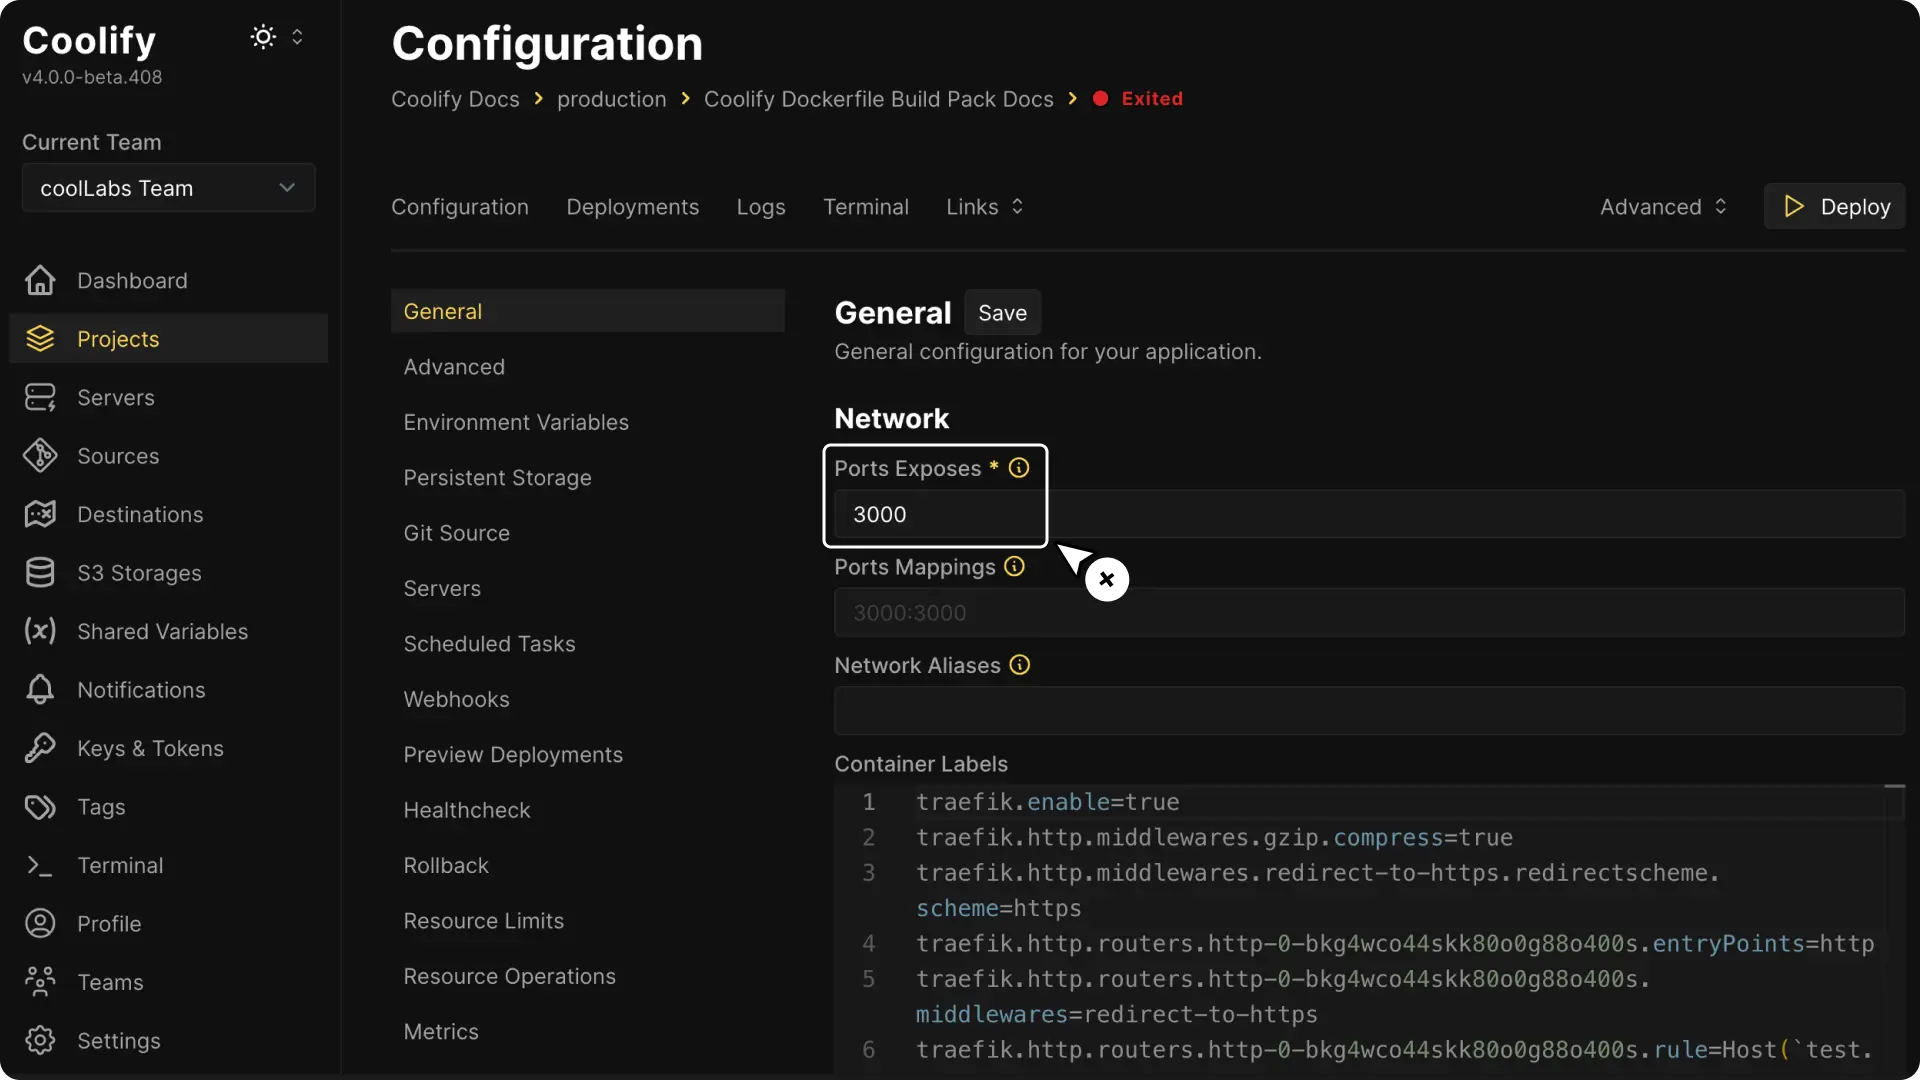The height and width of the screenshot is (1080, 1920).
Task: Toggle the theme using the sun icon
Action: pos(263,37)
